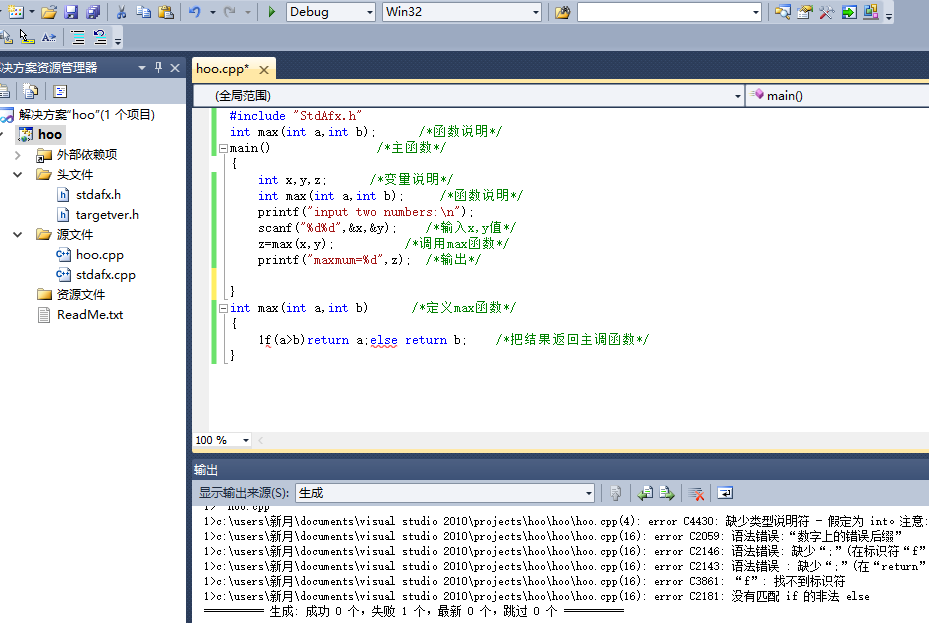
Task: Click the View Code icon in Solution Explorer
Action: pos(60,91)
